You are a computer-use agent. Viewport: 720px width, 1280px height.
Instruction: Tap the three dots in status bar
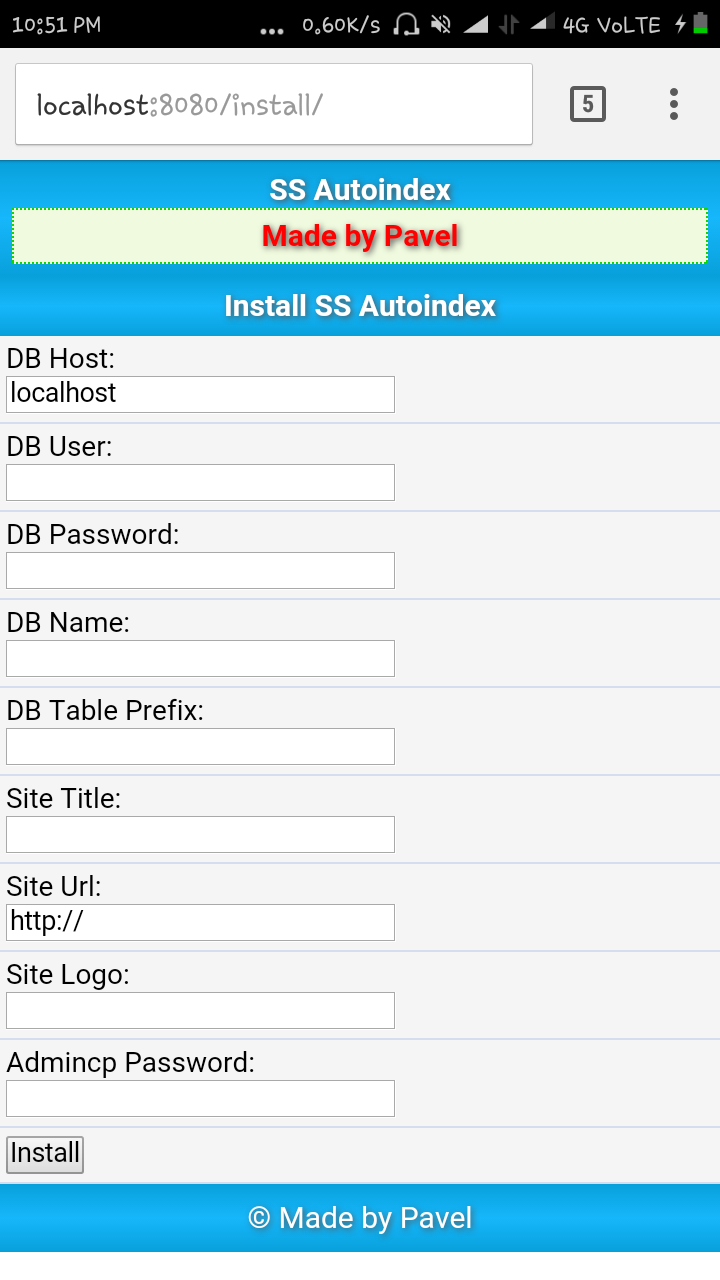click(272, 31)
